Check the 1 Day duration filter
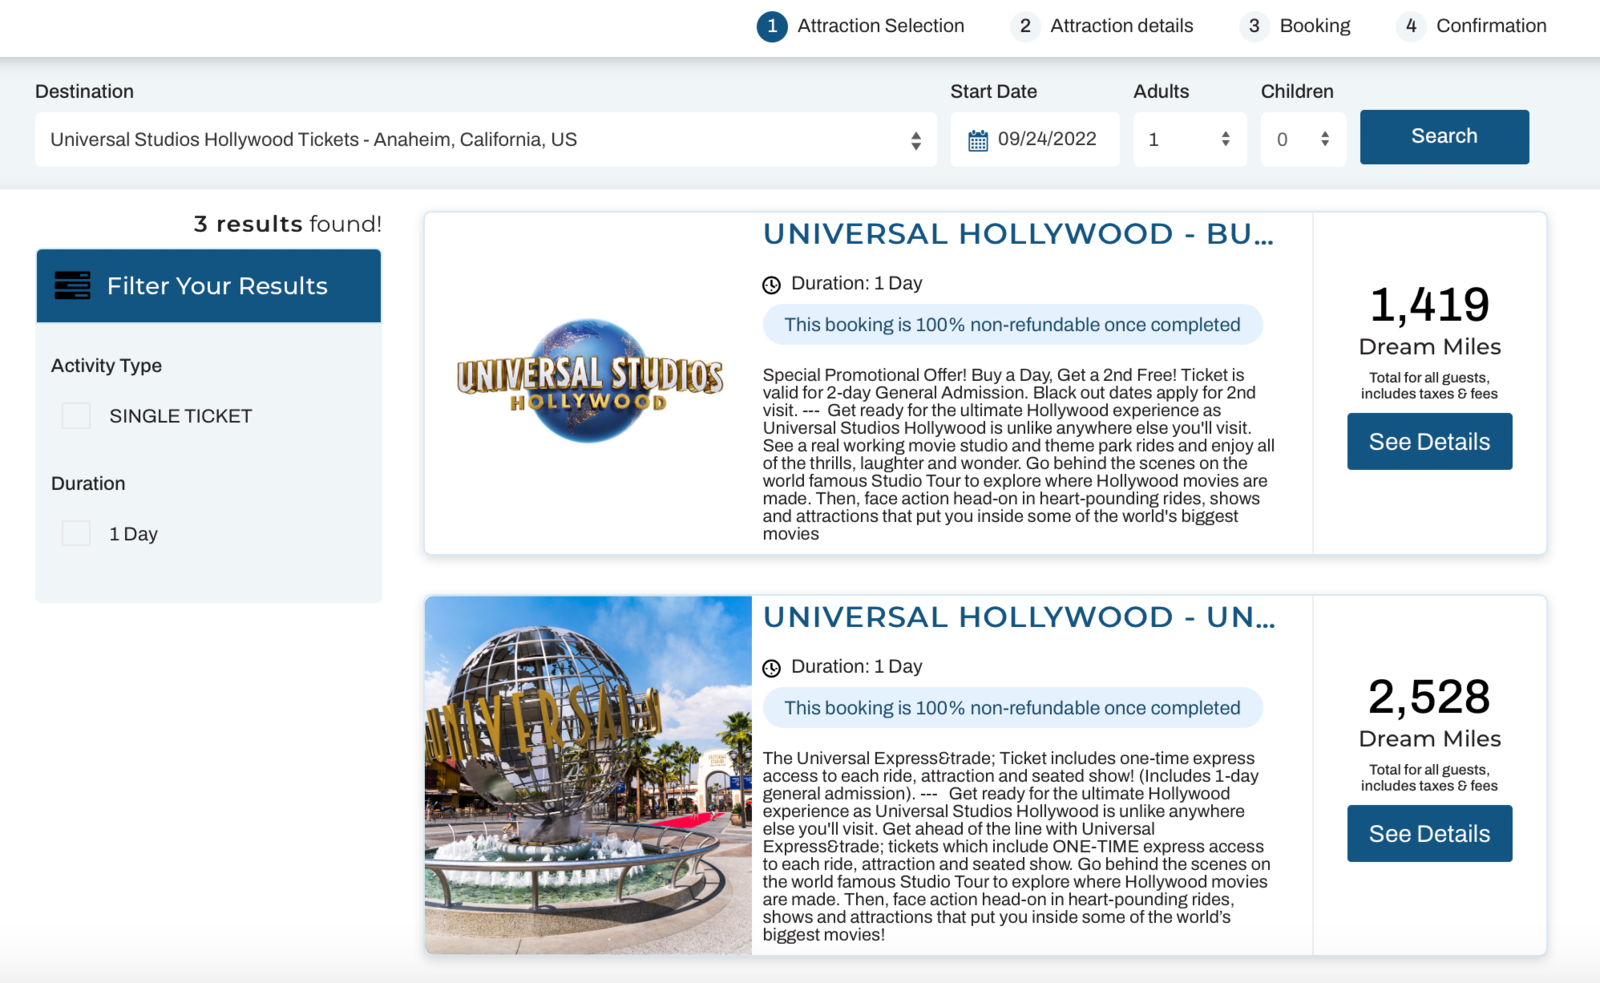Viewport: 1600px width, 983px height. point(75,533)
